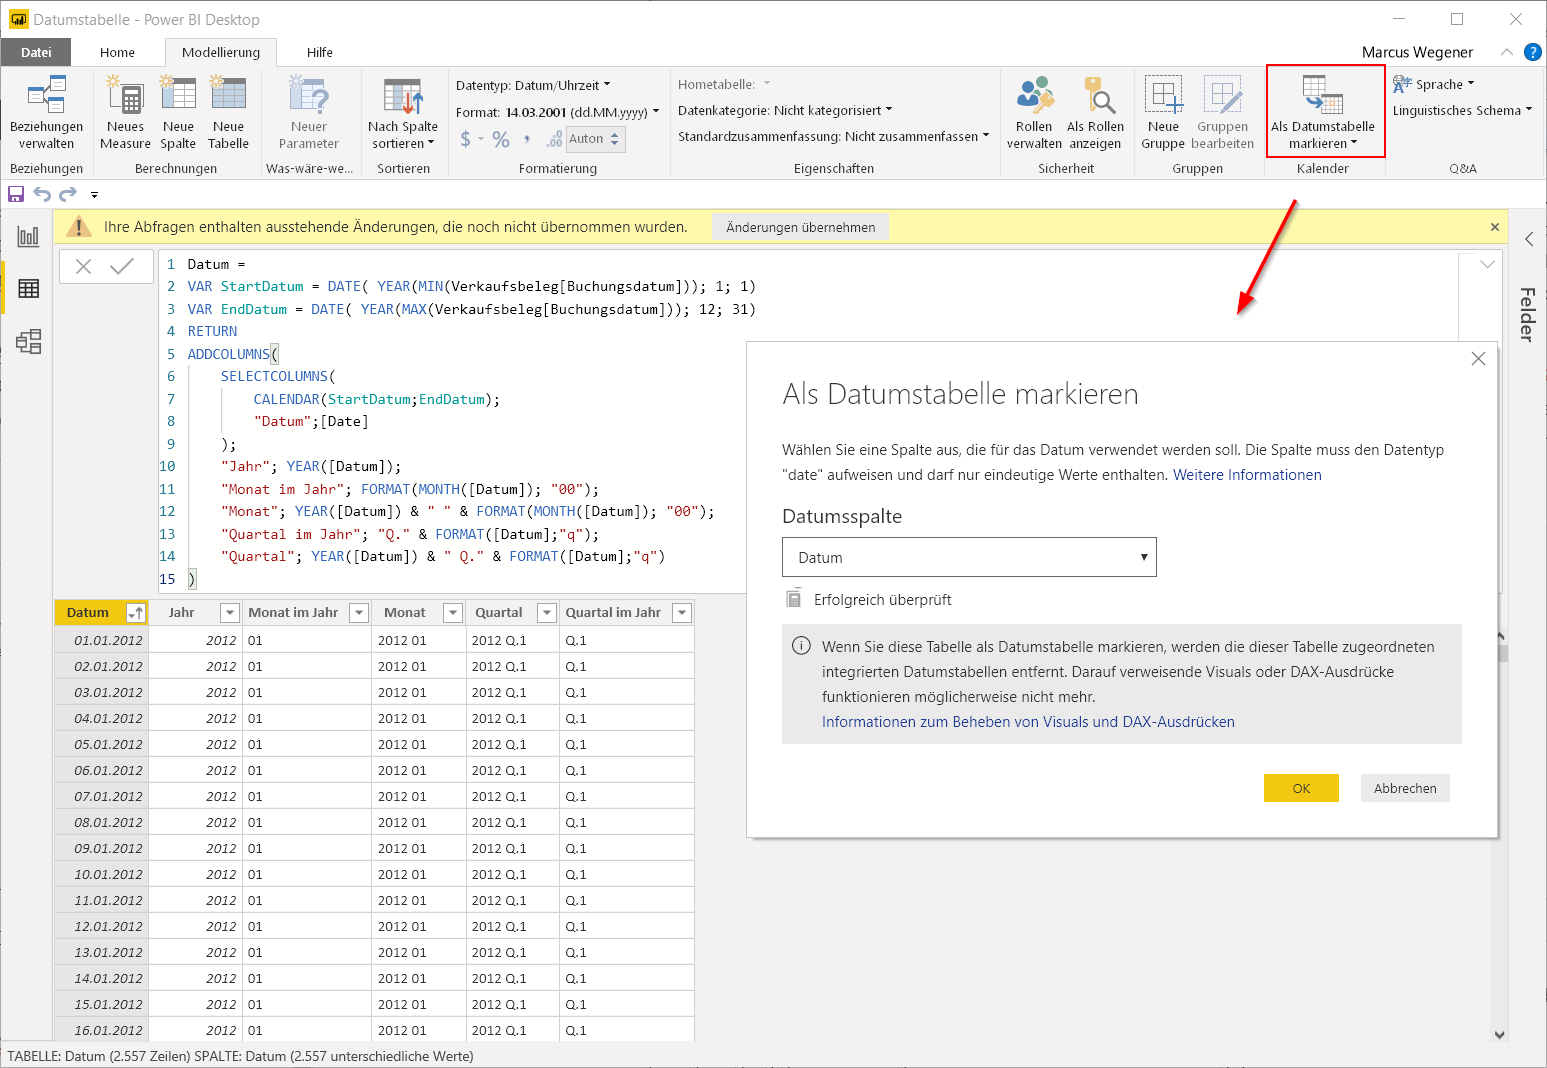Open the Datei tab

[x=36, y=52]
